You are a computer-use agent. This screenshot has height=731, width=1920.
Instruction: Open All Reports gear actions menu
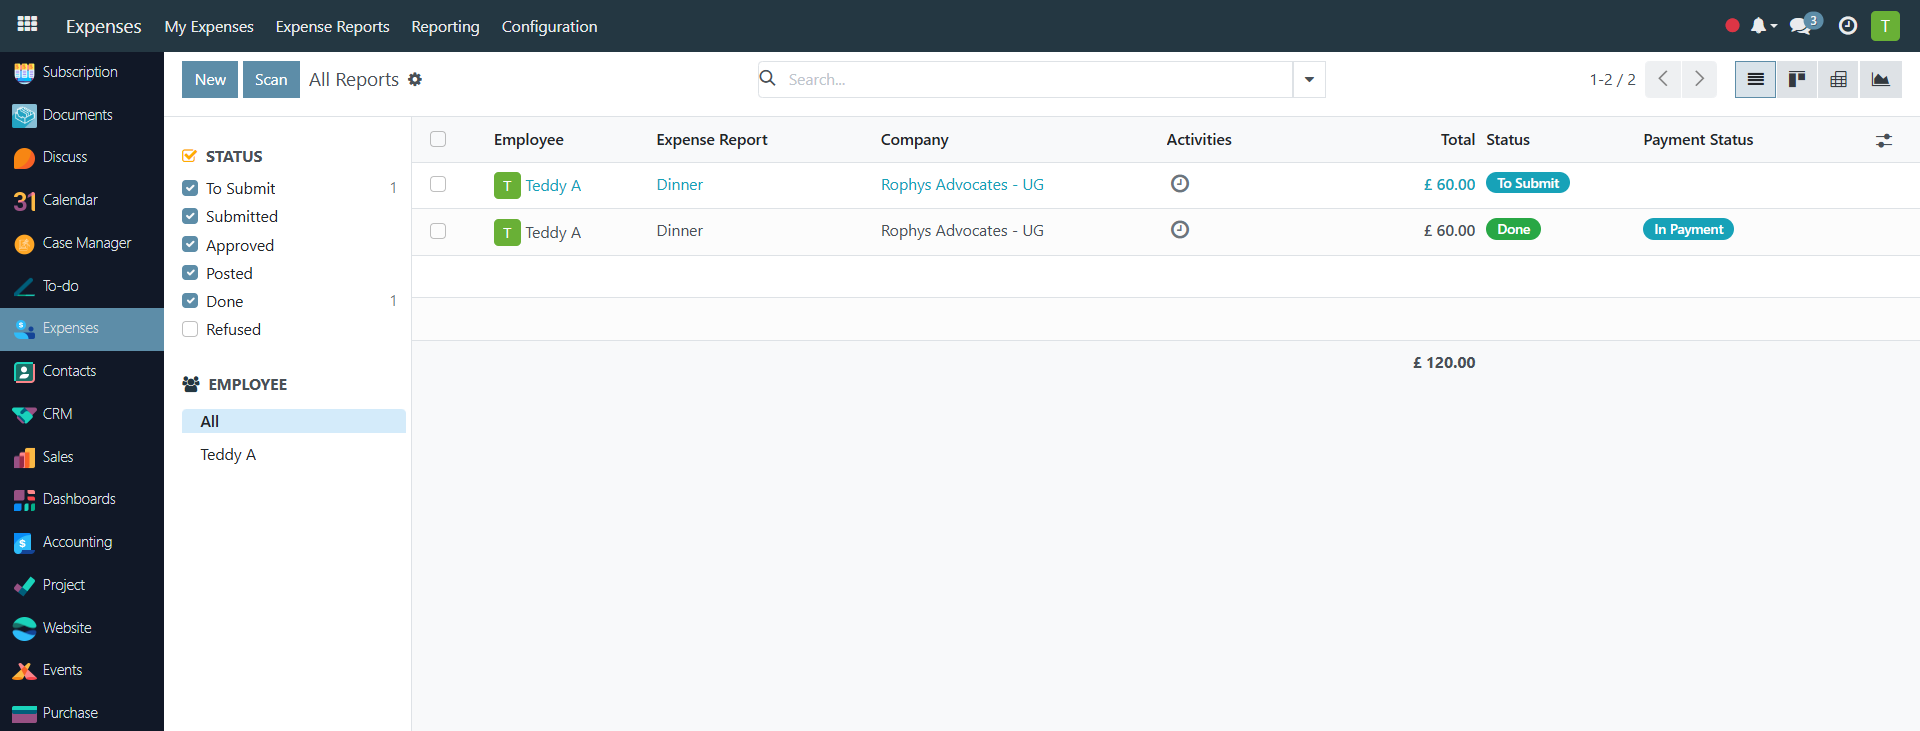click(x=415, y=79)
